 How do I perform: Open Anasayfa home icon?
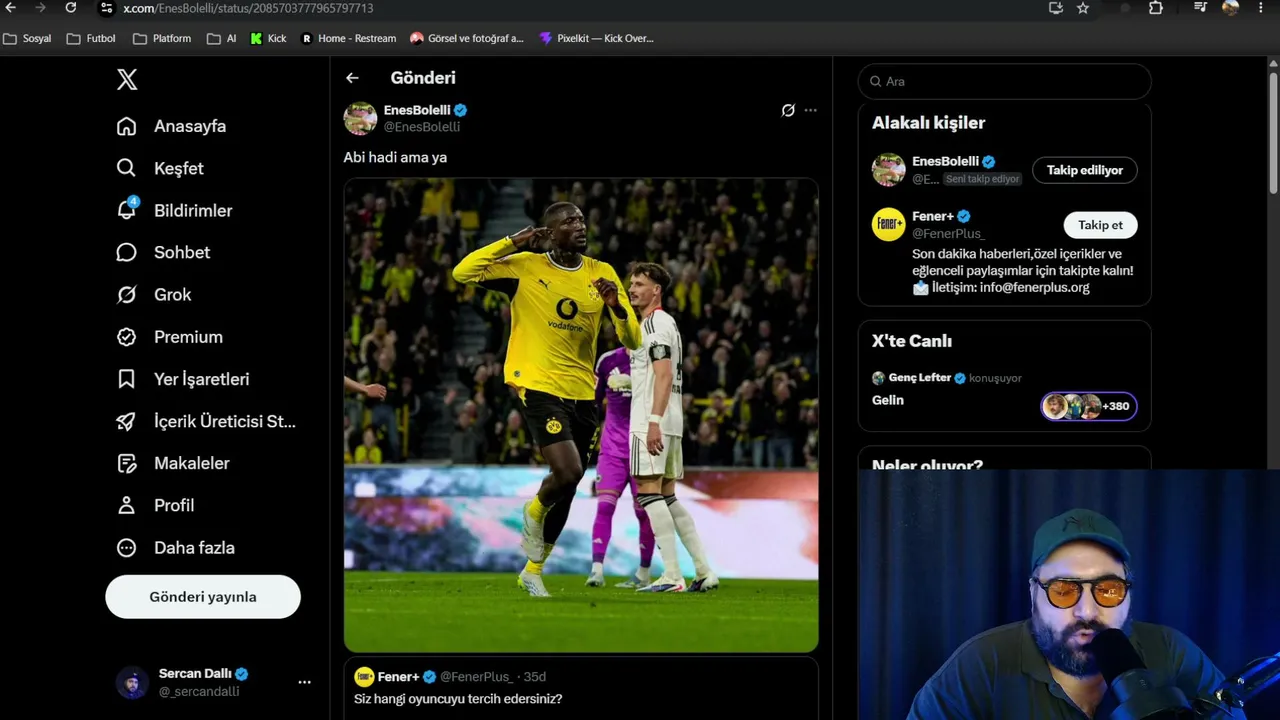tap(126, 126)
